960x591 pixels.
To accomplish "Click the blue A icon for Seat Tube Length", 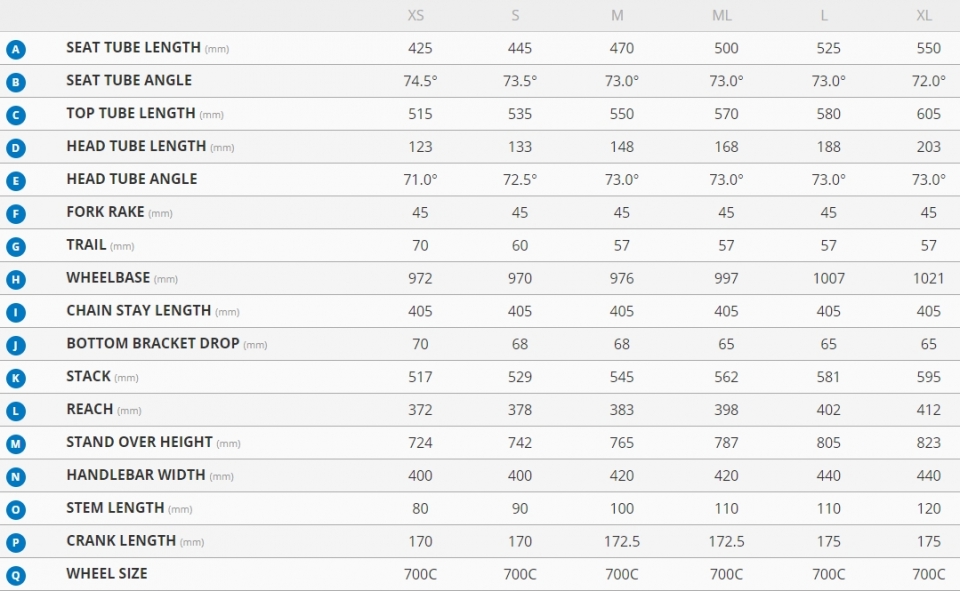I will point(16,49).
